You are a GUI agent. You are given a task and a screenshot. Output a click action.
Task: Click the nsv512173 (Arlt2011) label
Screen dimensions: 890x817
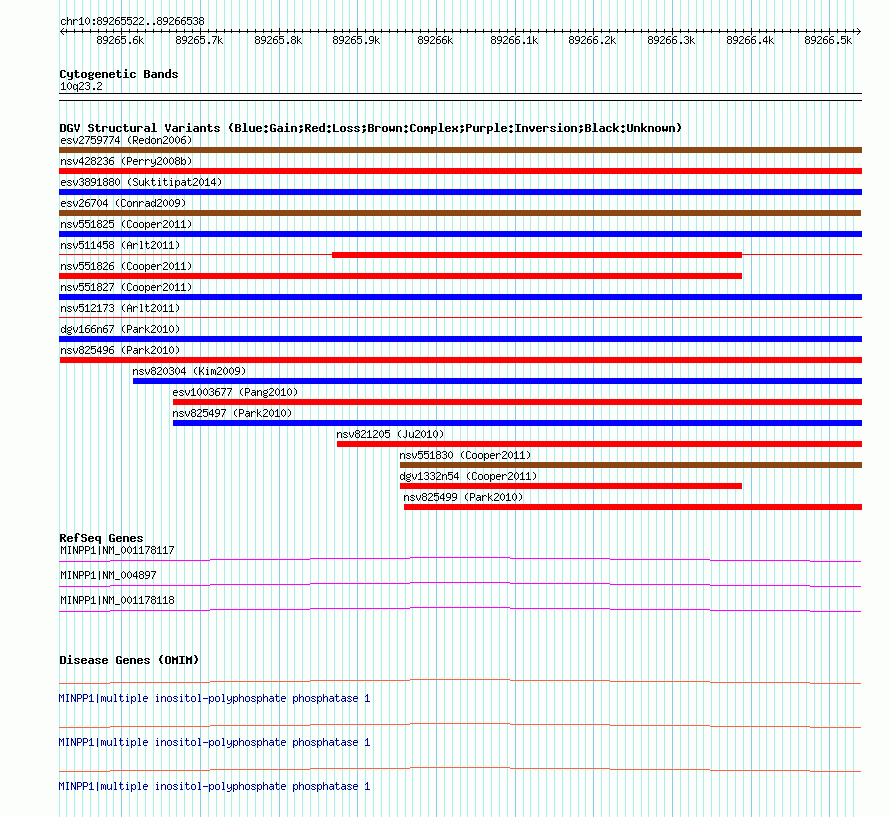(x=120, y=308)
